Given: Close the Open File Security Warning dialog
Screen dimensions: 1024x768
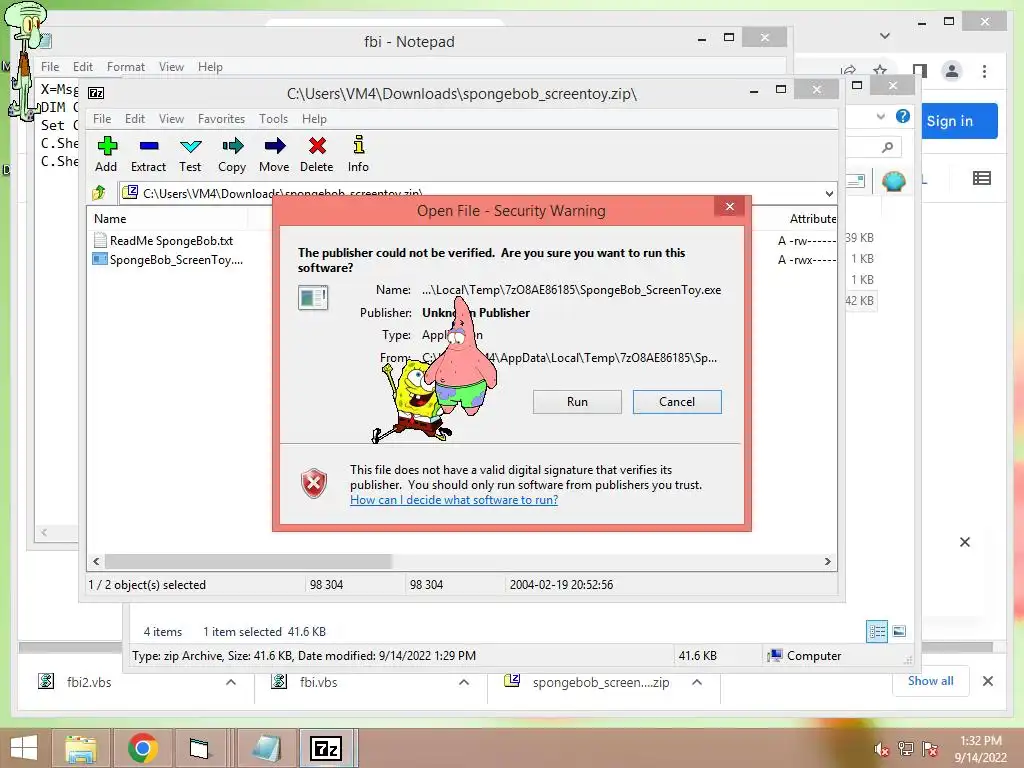Looking at the screenshot, I should pyautogui.click(x=730, y=207).
